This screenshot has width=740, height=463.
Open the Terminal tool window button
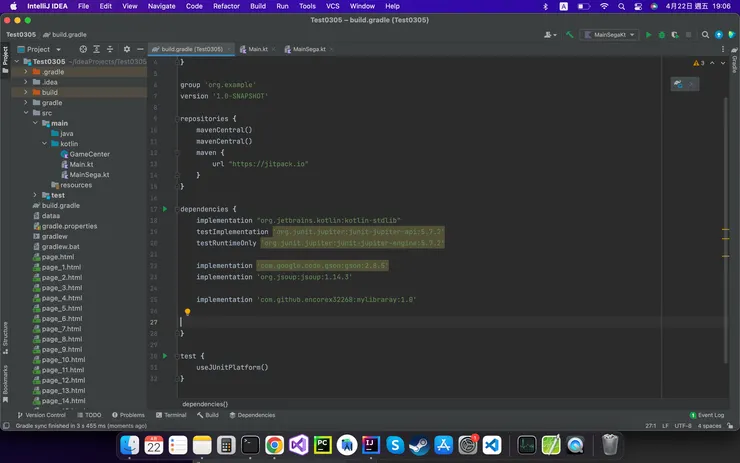tap(171, 415)
